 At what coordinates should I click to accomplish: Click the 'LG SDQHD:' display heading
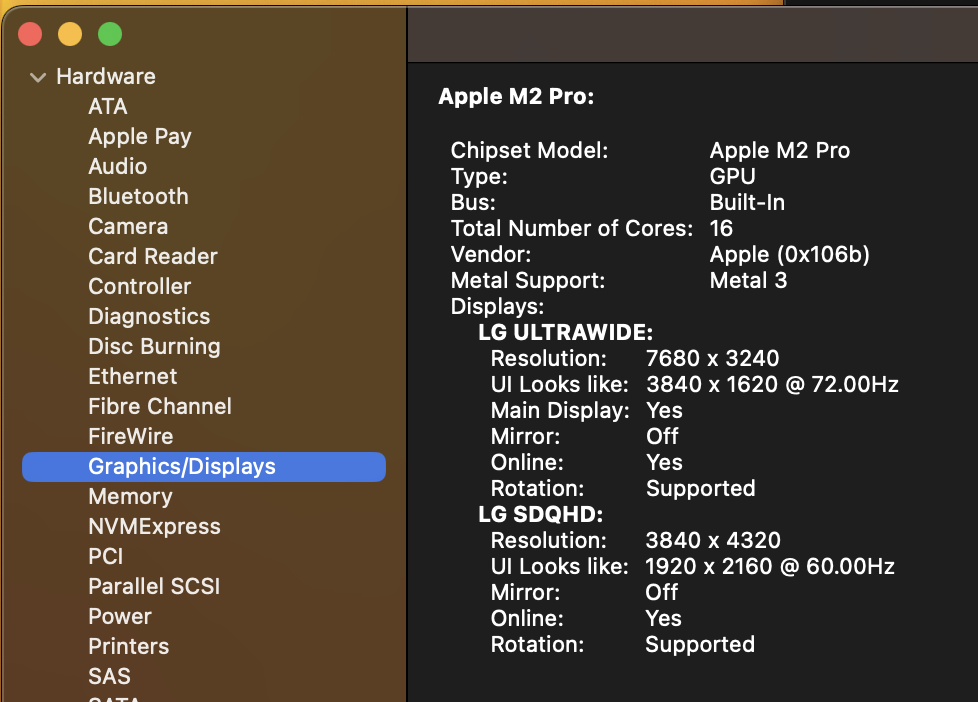(541, 514)
